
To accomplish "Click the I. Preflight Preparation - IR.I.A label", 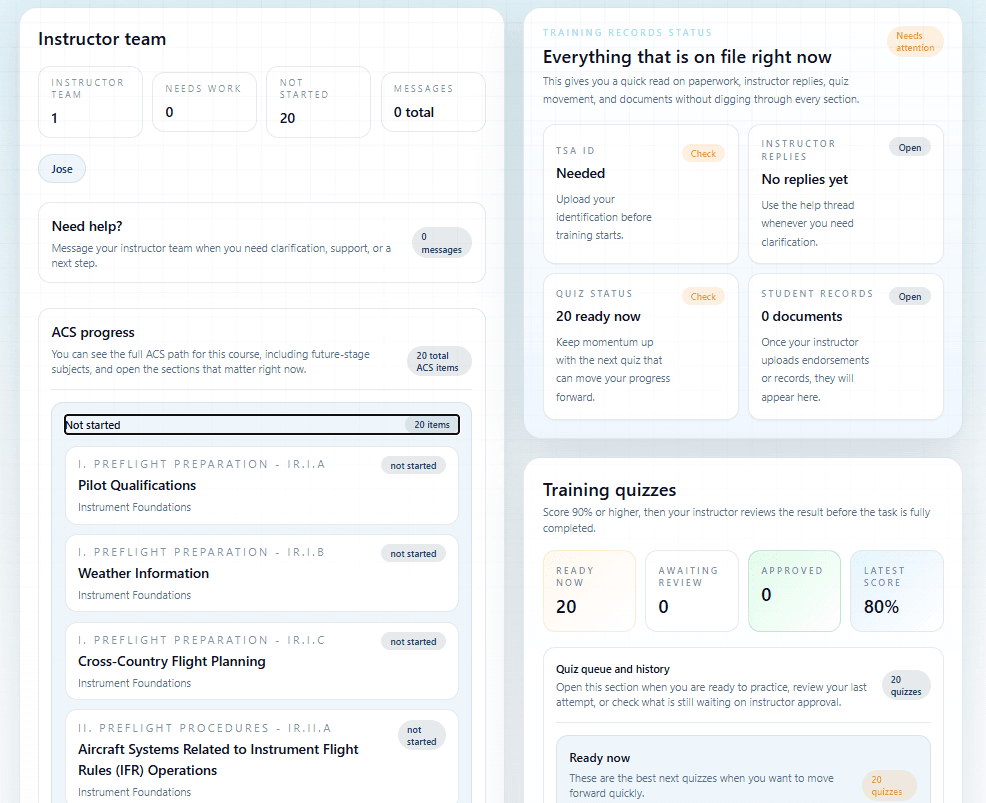I will (201, 464).
